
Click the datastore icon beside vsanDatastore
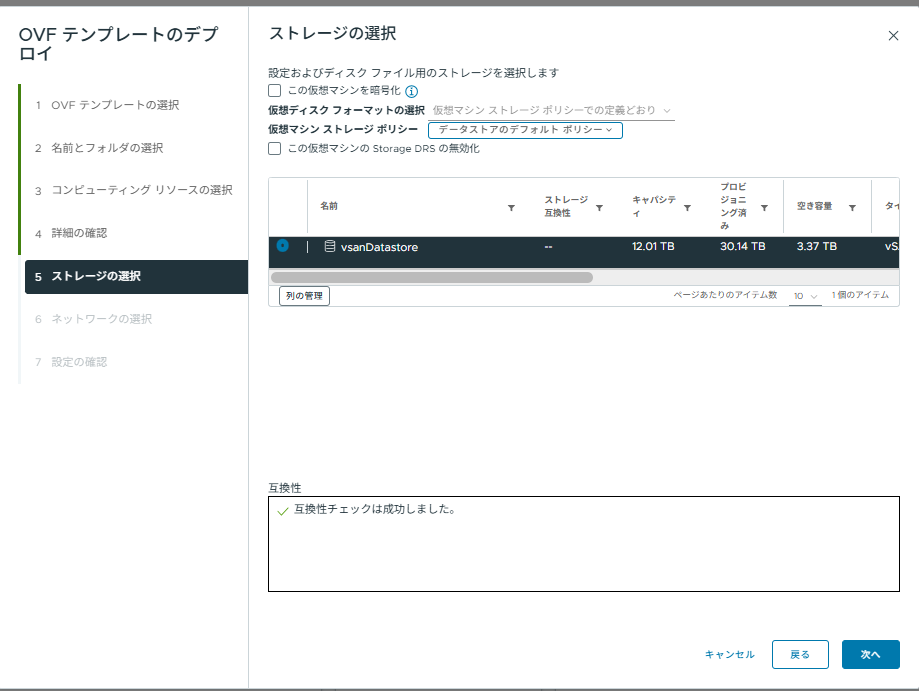pos(330,247)
